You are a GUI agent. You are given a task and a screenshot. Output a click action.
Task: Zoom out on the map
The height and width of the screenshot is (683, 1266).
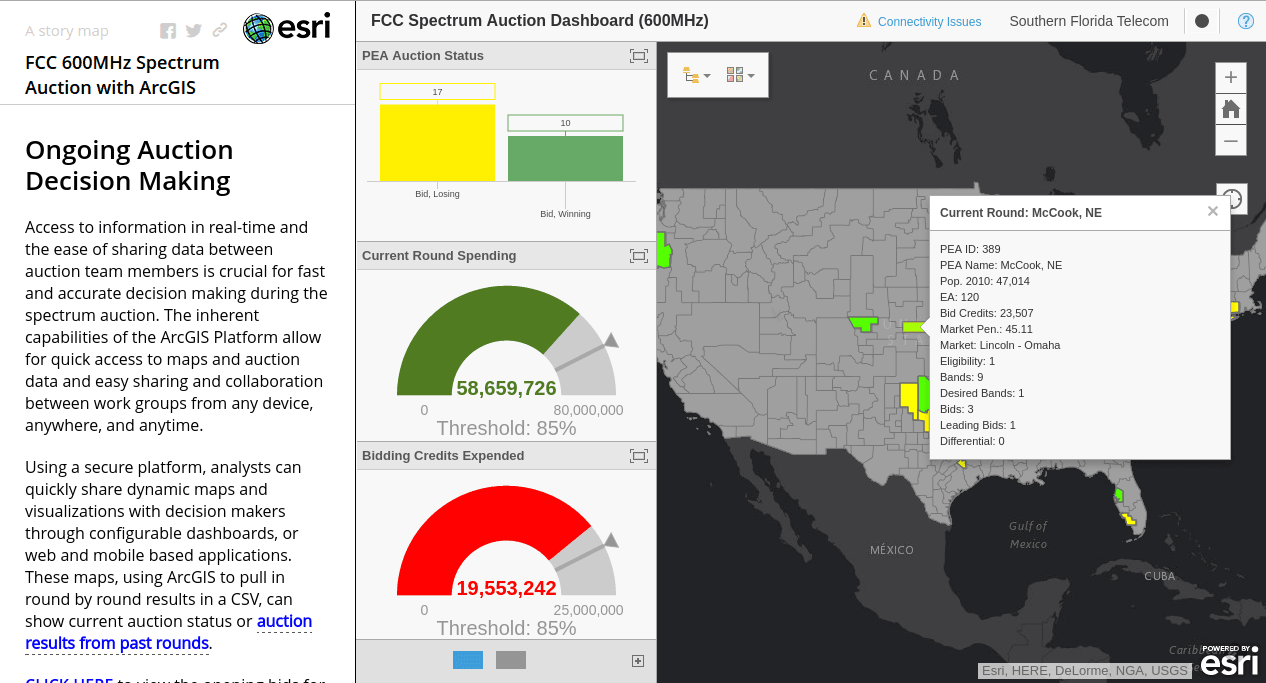(1231, 140)
